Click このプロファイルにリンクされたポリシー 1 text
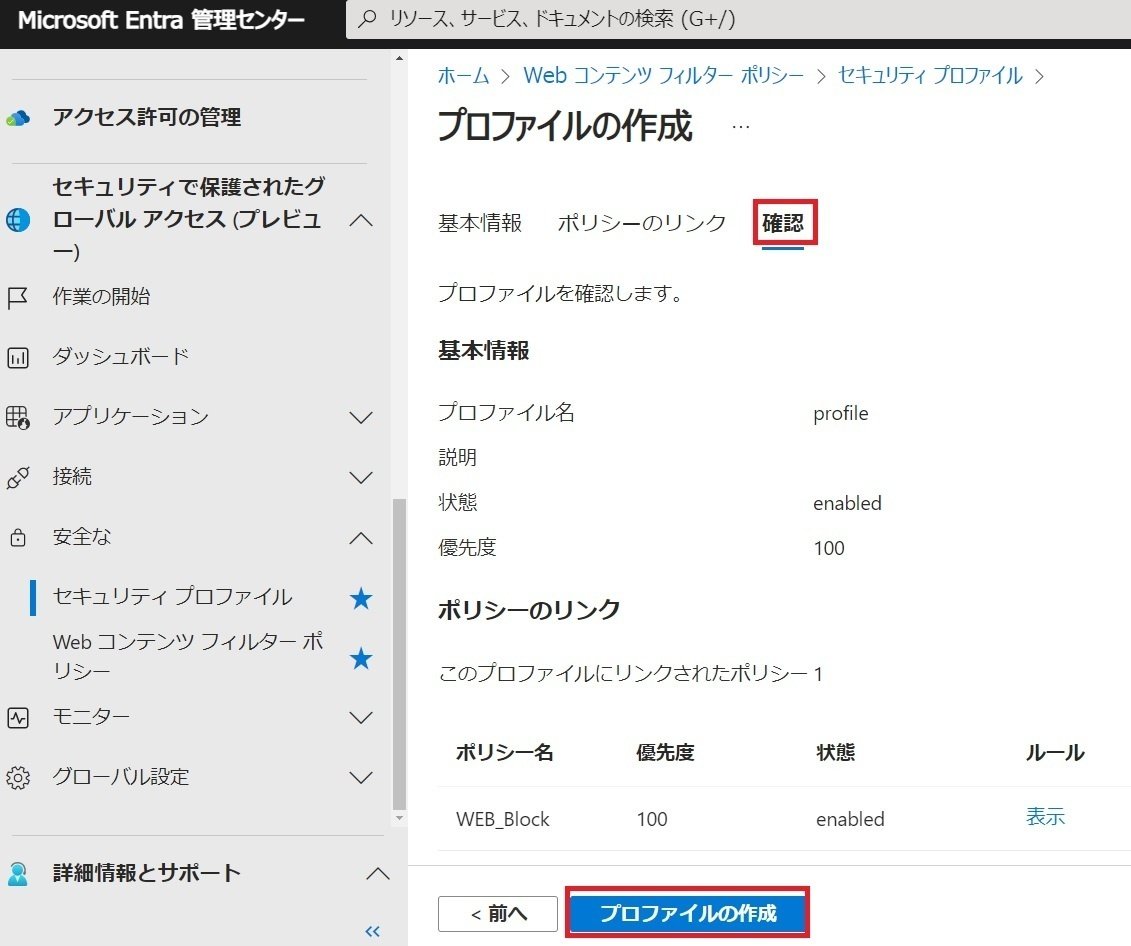Viewport: 1131px width, 946px height. [630, 673]
